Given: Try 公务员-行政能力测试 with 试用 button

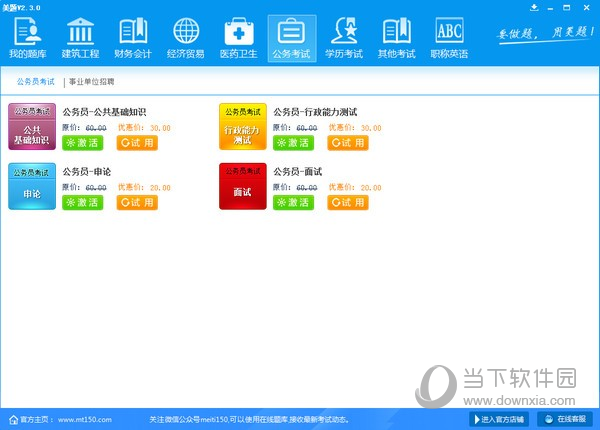Looking at the screenshot, I should [x=348, y=143].
